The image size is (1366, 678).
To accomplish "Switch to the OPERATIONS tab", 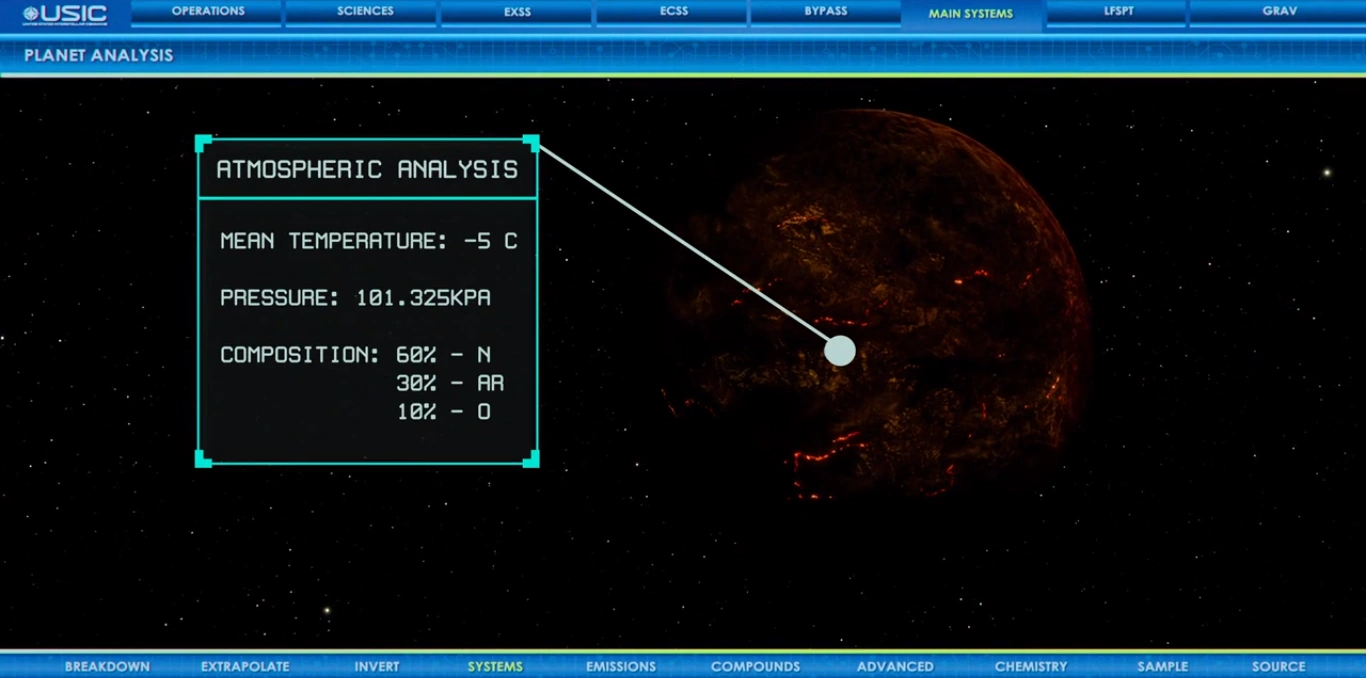I will pos(207,11).
